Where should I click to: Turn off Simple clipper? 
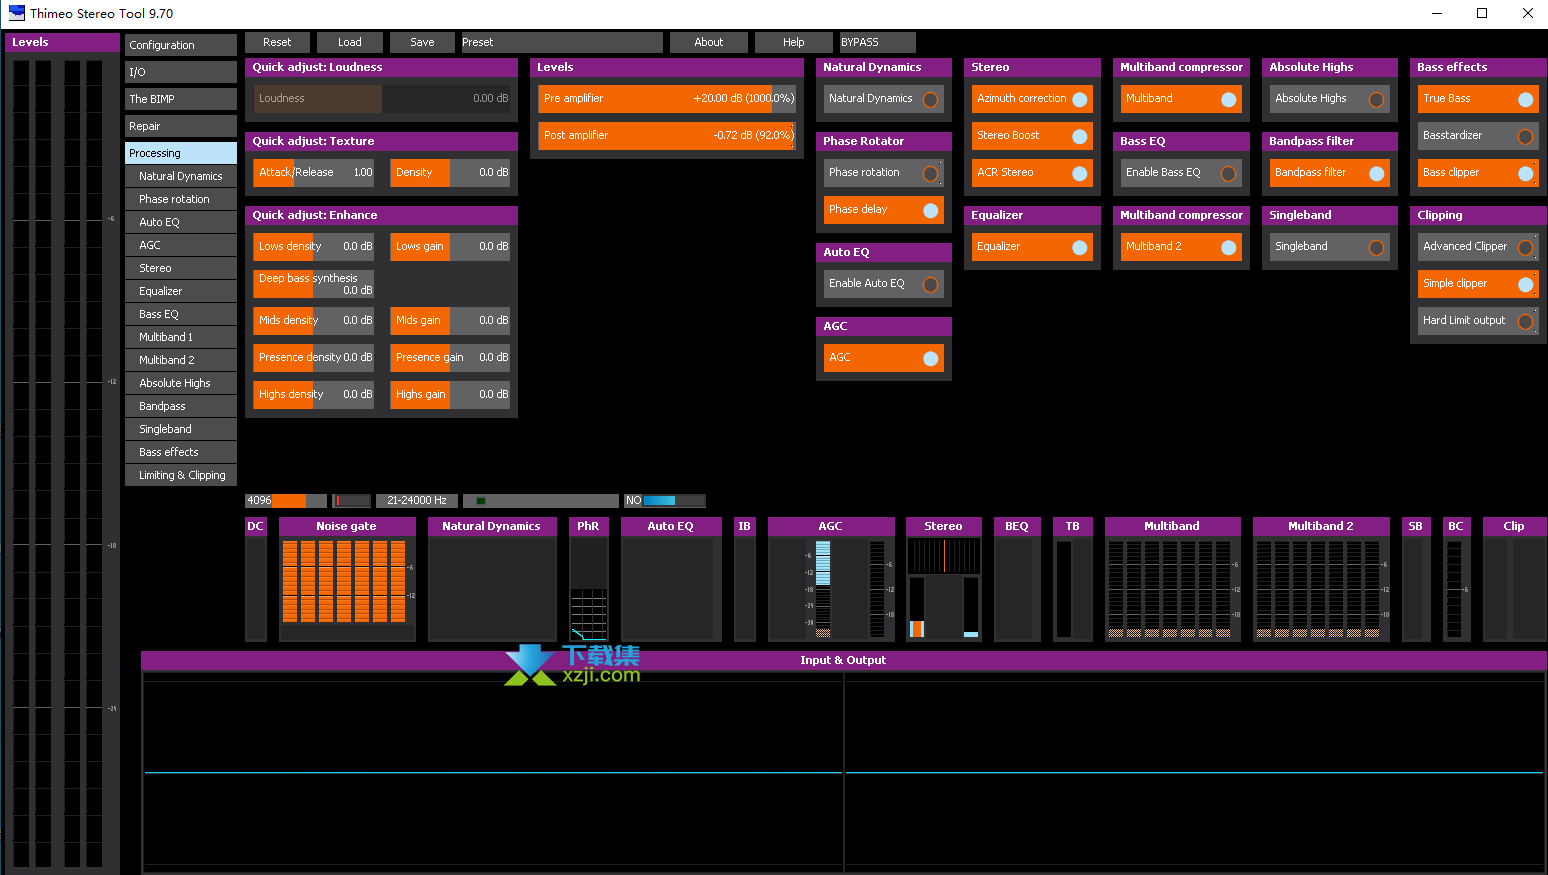coord(1478,284)
